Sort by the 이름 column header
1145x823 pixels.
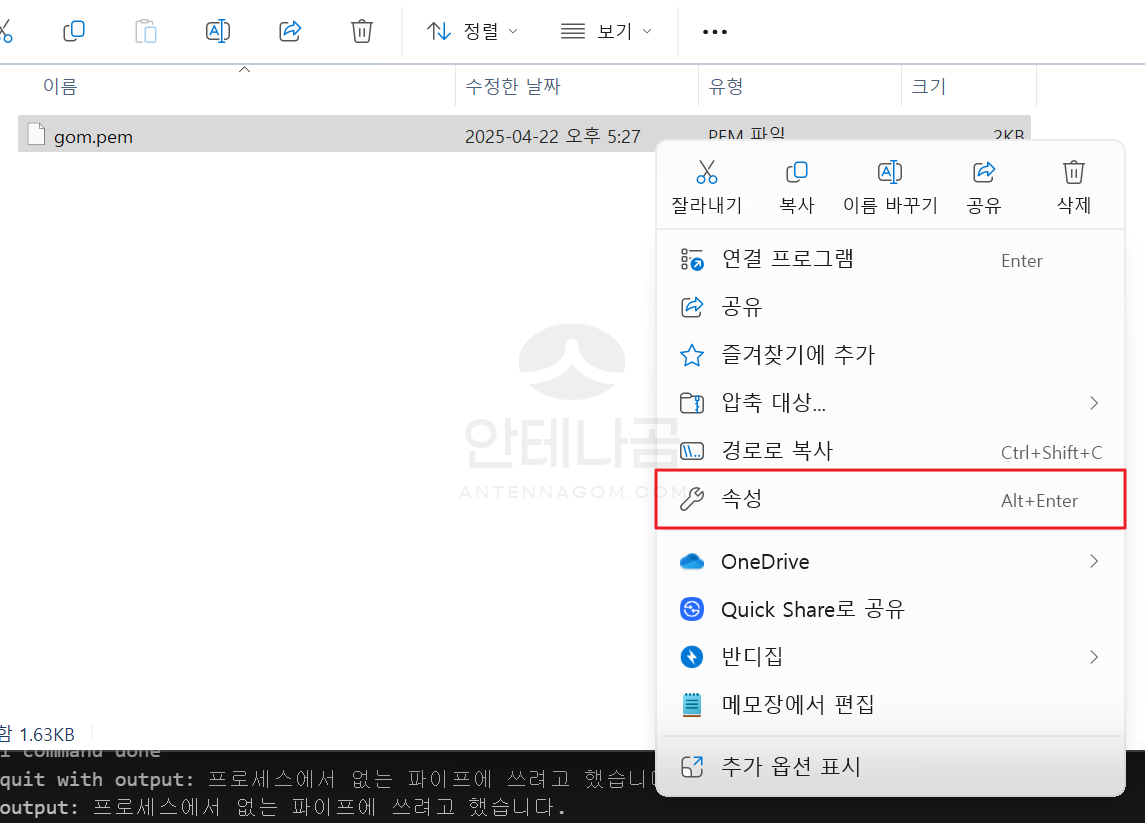tap(61, 86)
